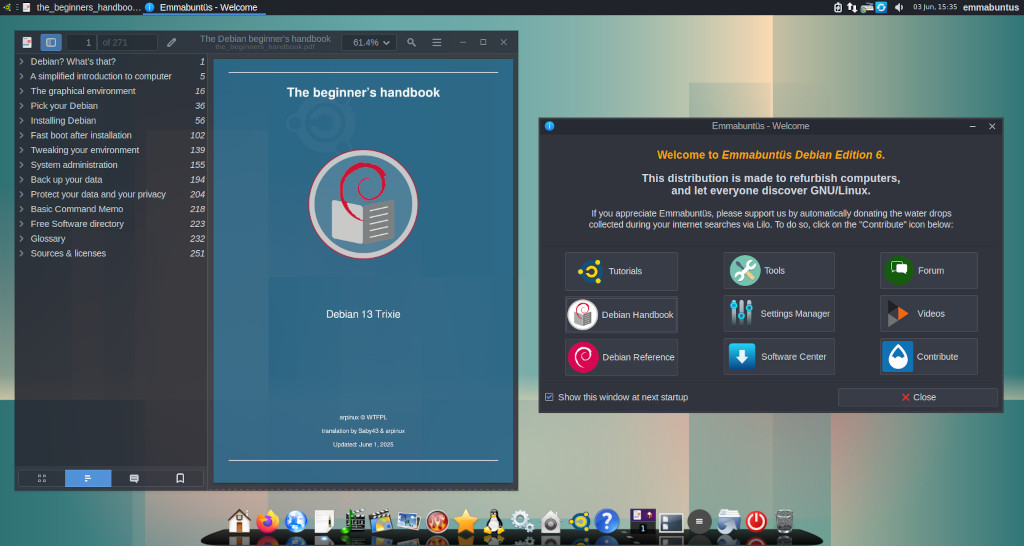Viewport: 1024px width, 546px height.
Task: Switch to 'the_beginners_handboo…' taskbar window
Action: point(82,7)
